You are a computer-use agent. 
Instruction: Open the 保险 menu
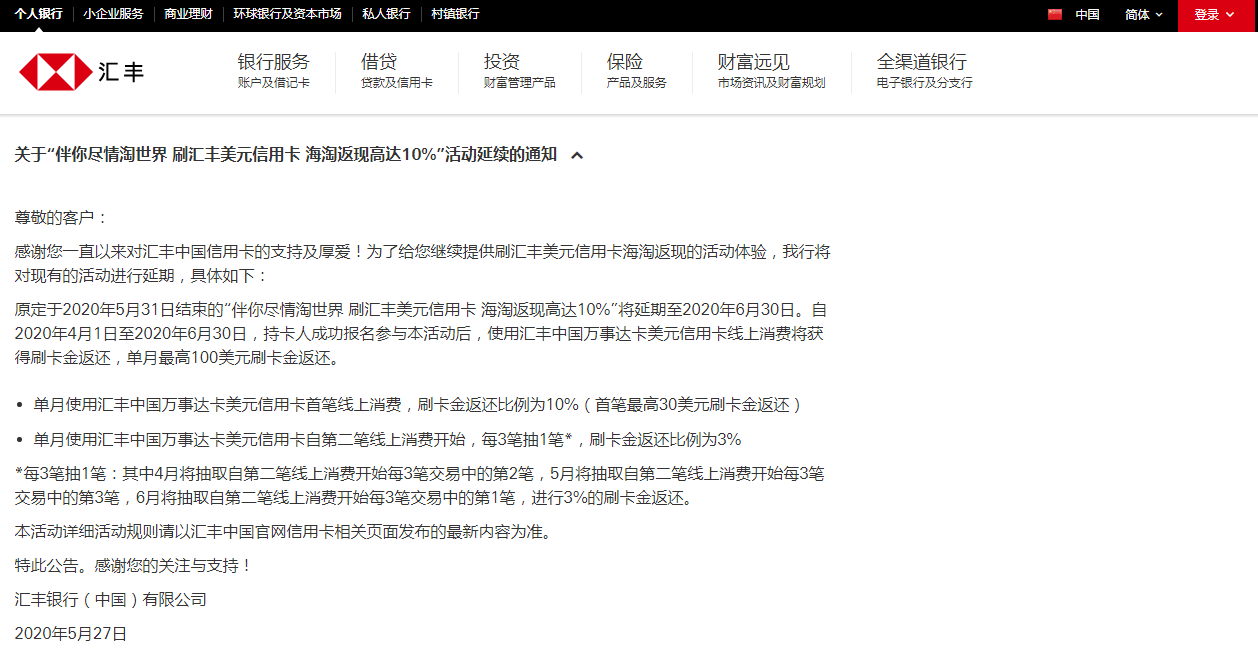coord(636,70)
